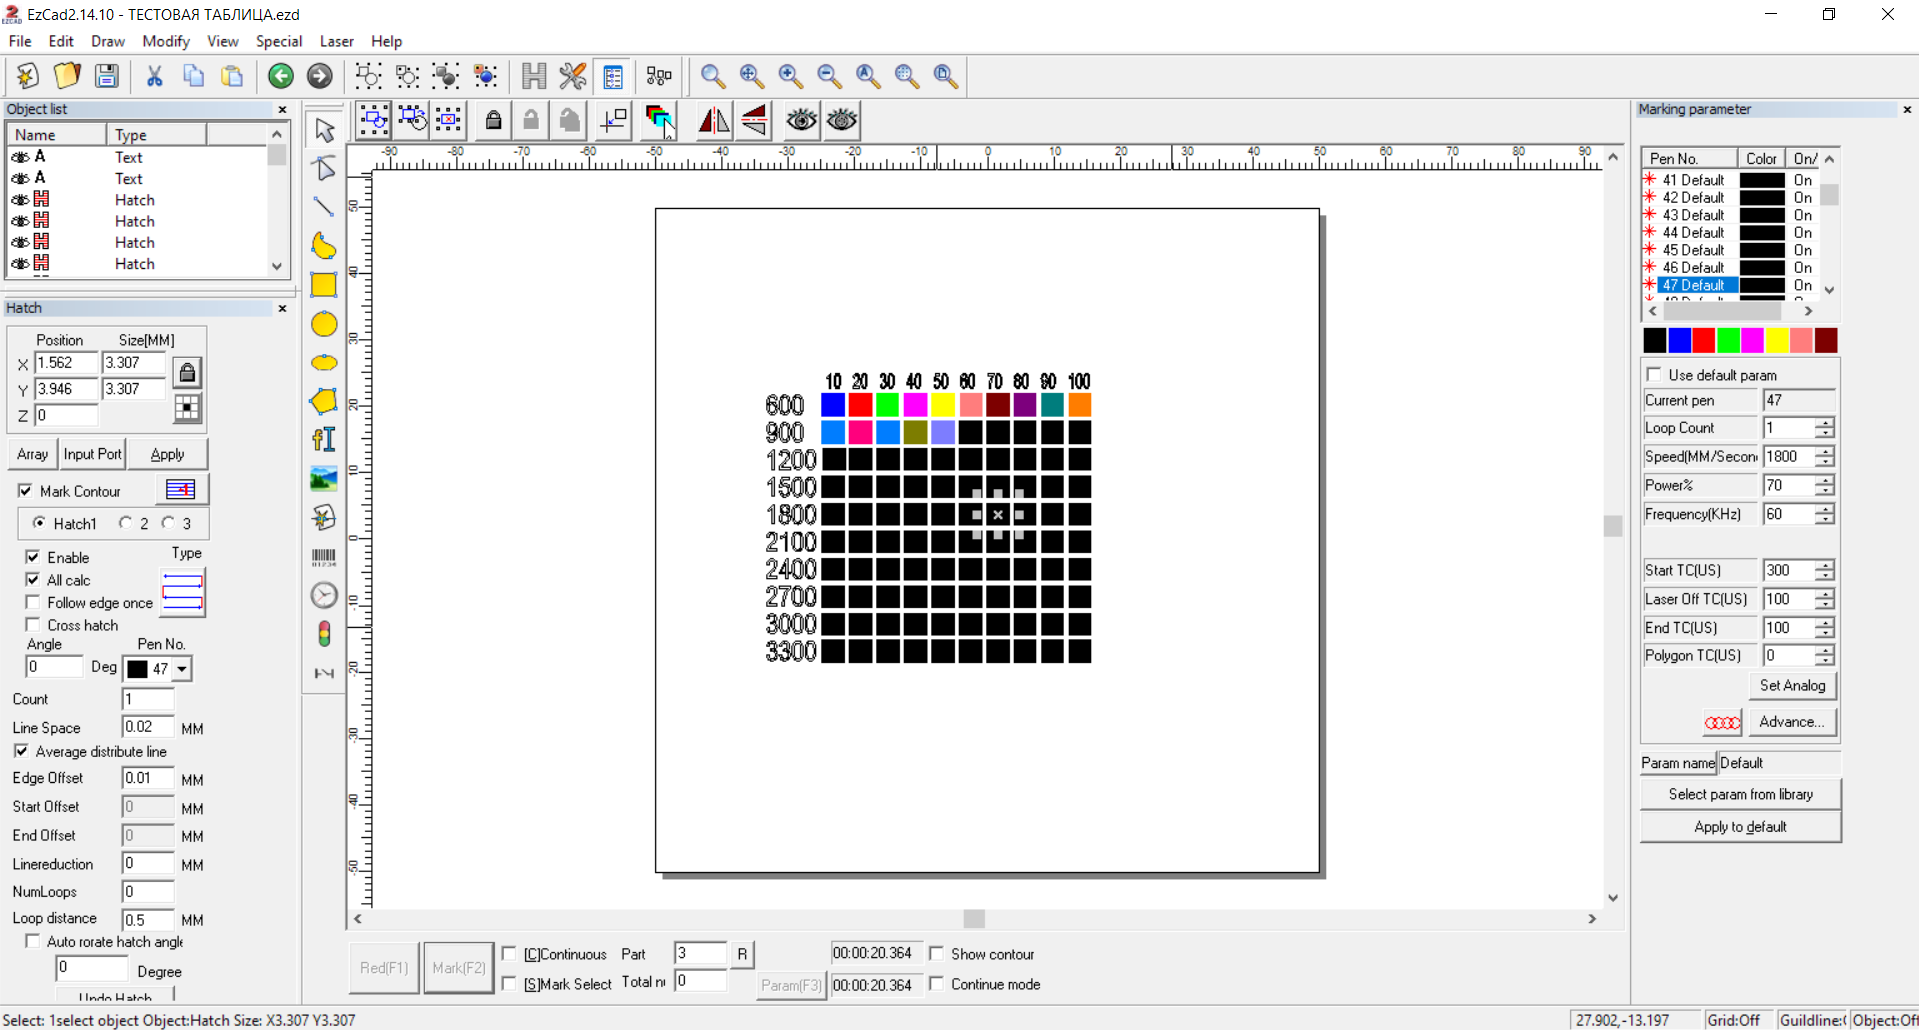The image size is (1919, 1030).
Task: Click the Zoom In magnifier icon
Action: (790, 76)
